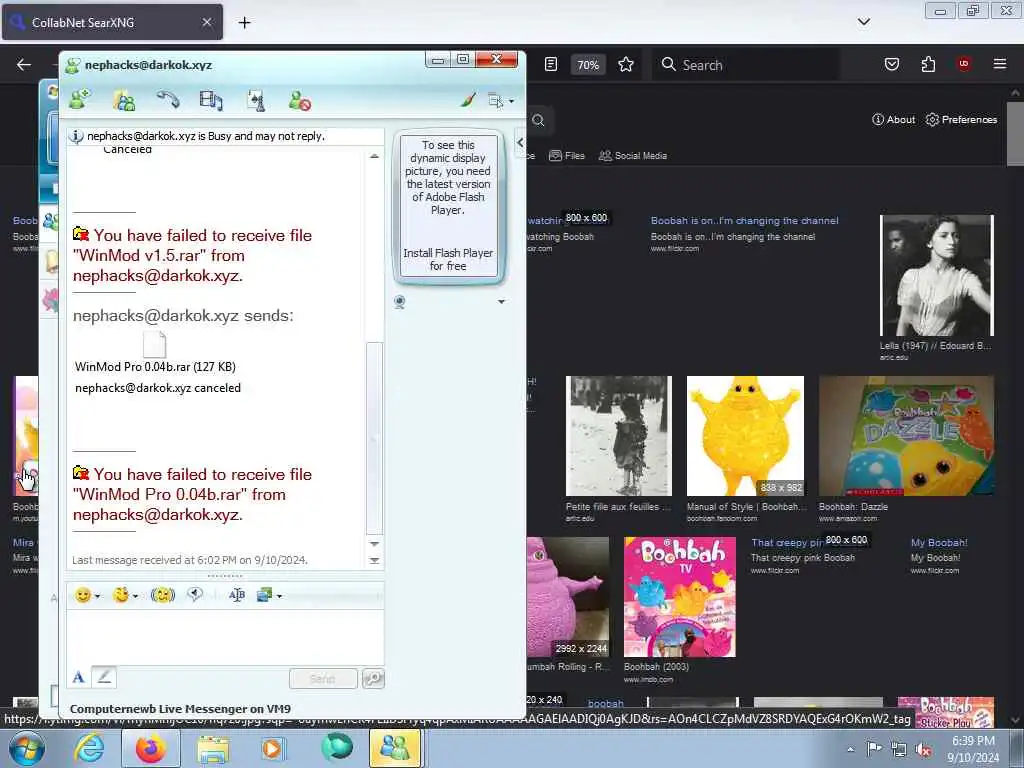The height and width of the screenshot is (768, 1024).
Task: Reset the 70% zoom level indicator
Action: pyautogui.click(x=588, y=65)
